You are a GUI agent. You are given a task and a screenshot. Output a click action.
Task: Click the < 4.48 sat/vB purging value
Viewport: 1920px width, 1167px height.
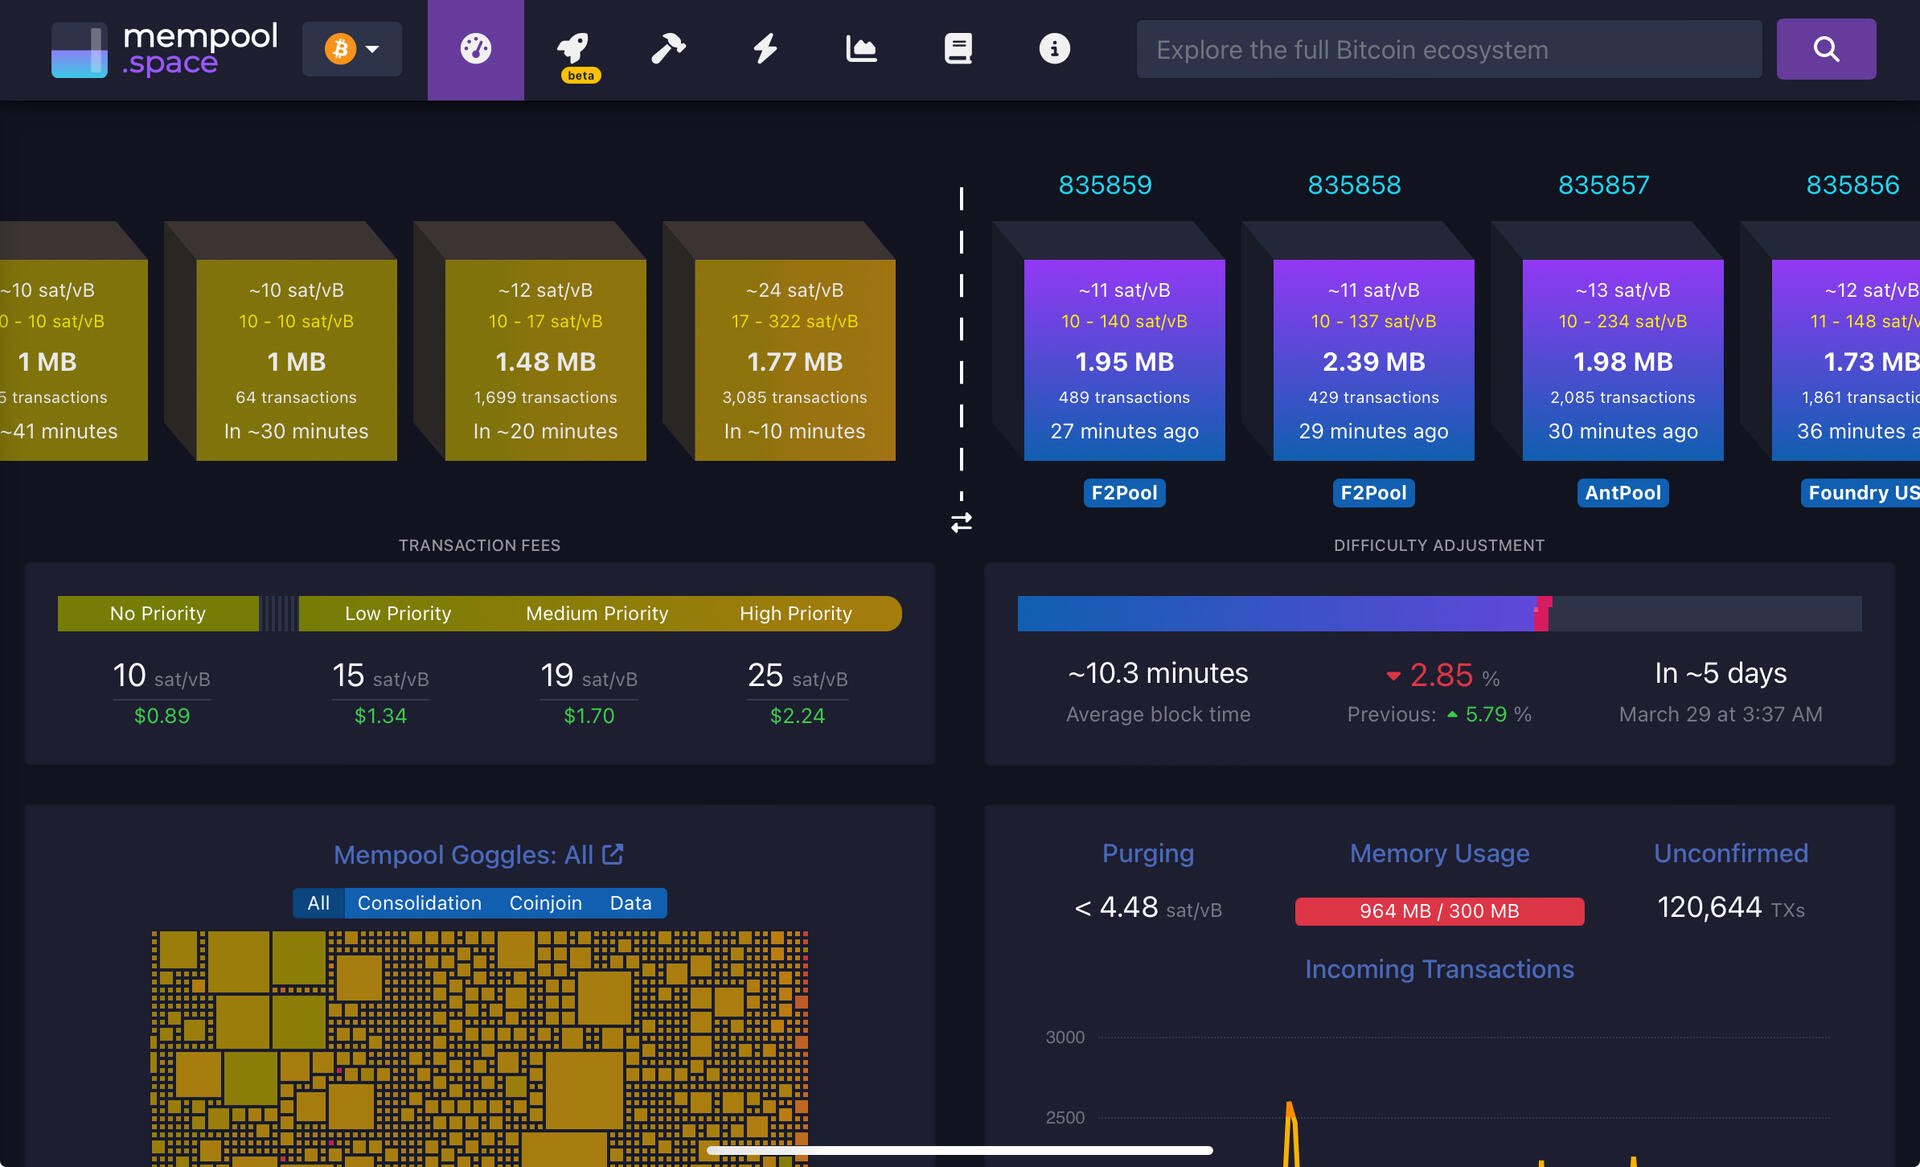[x=1148, y=907]
